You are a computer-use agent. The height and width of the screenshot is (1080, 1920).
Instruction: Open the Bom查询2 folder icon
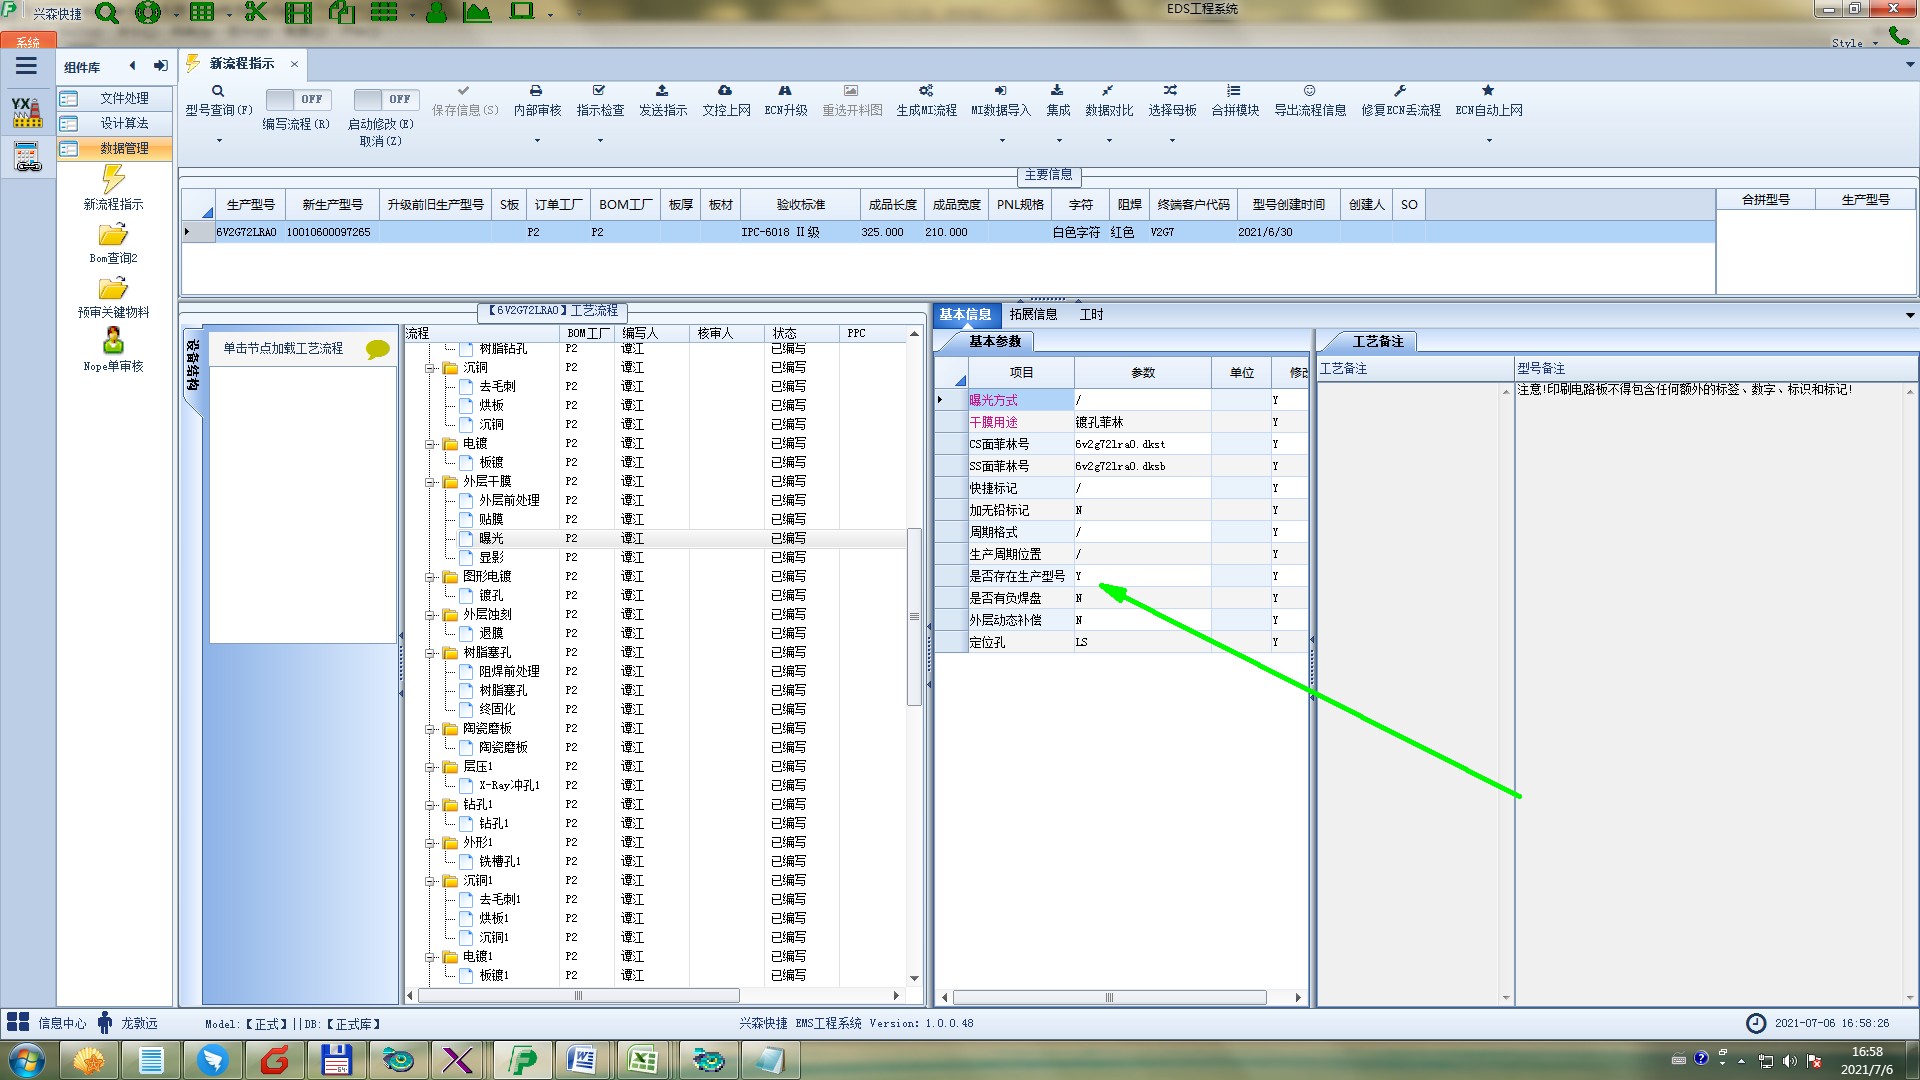pos(113,236)
